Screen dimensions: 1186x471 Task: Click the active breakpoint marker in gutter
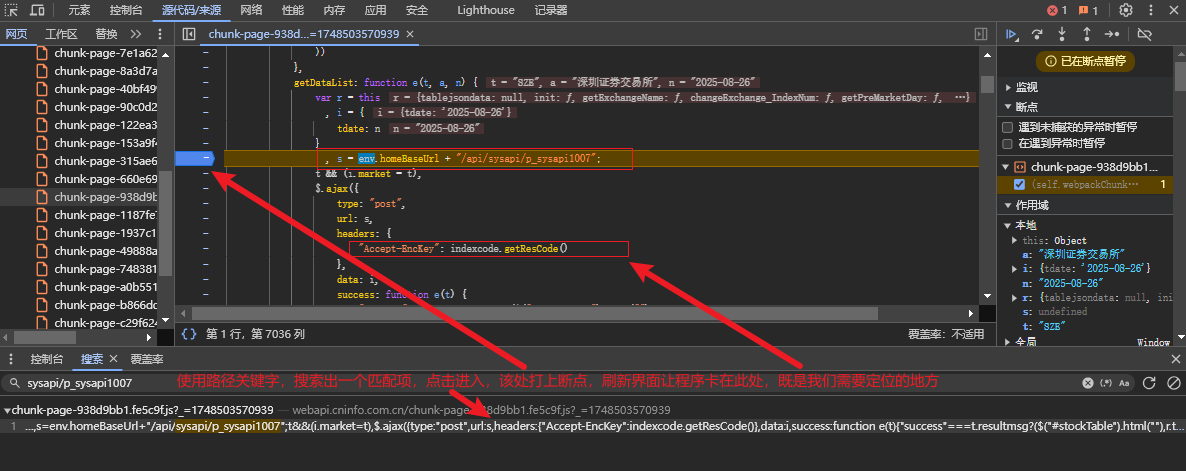click(195, 158)
